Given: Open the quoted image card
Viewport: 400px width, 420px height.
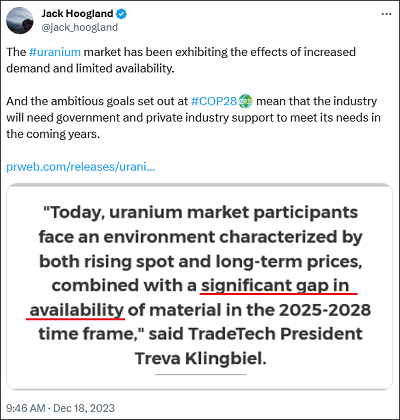Looking at the screenshot, I should [x=200, y=287].
